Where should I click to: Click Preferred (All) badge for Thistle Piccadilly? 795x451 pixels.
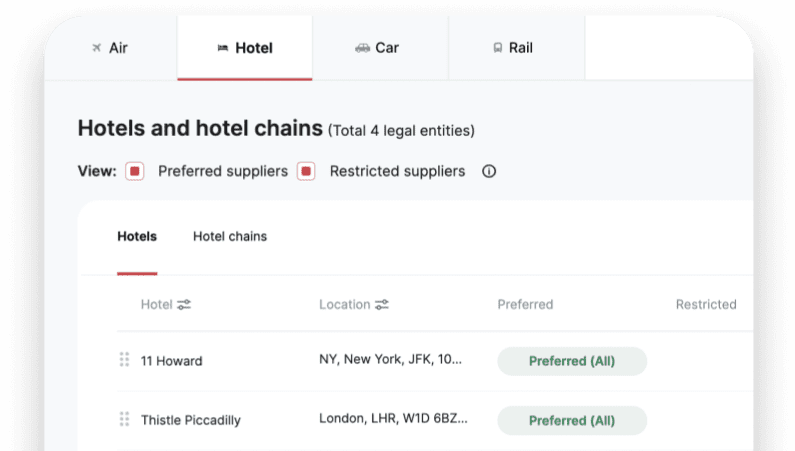[572, 421]
